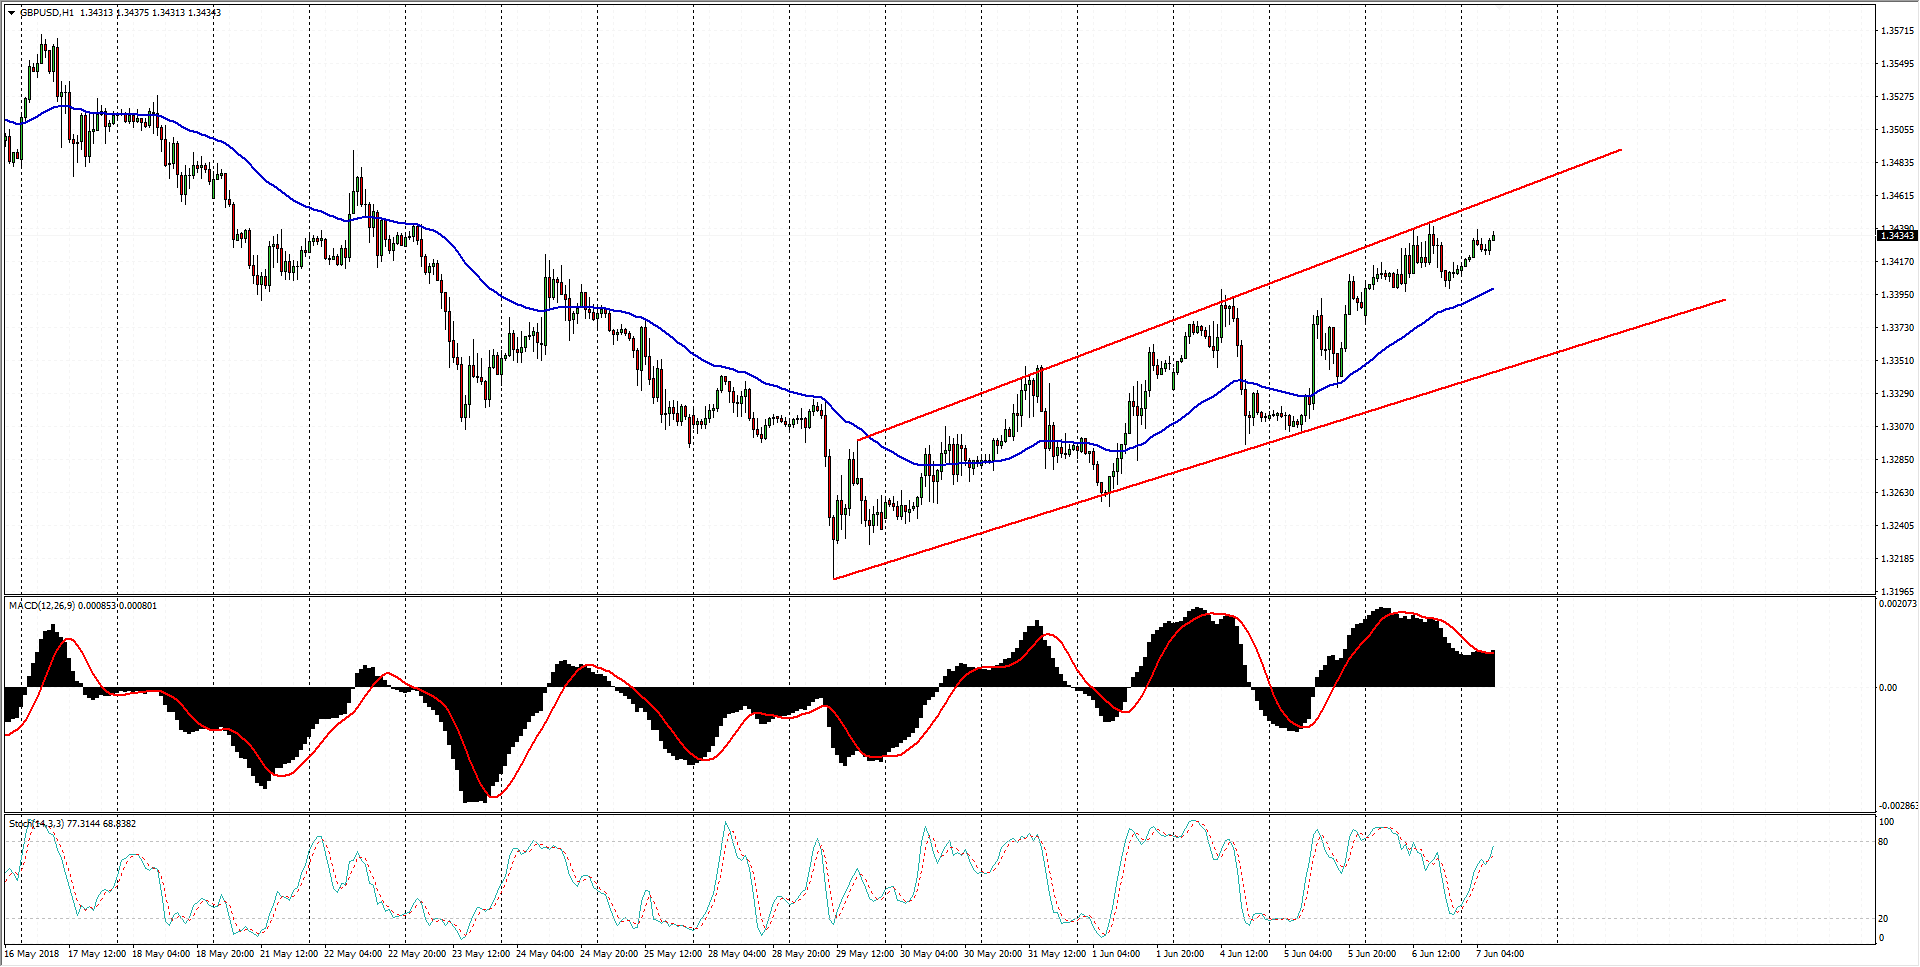
Task: Click the 1.32185 price axis label
Action: tap(1897, 559)
